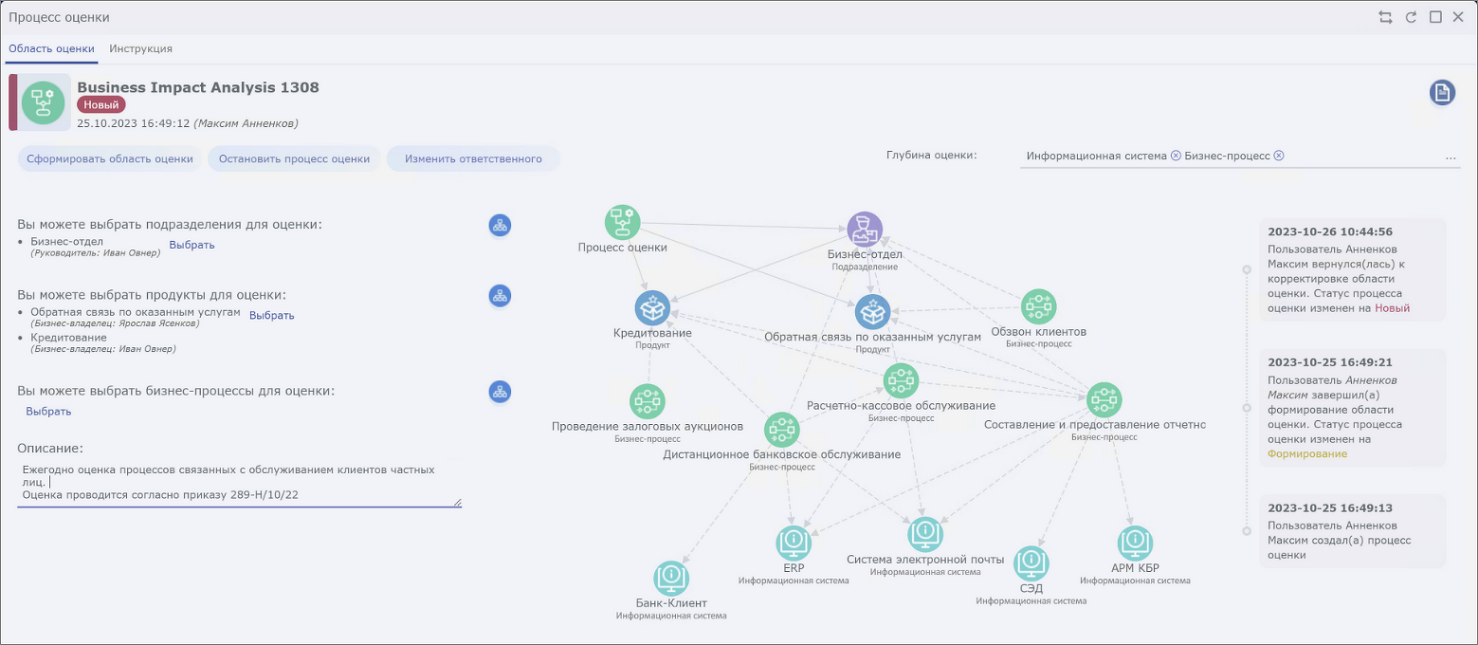Remove the Бизнес-процесс depth tag
This screenshot has height=645, width=1478.
coord(1279,156)
